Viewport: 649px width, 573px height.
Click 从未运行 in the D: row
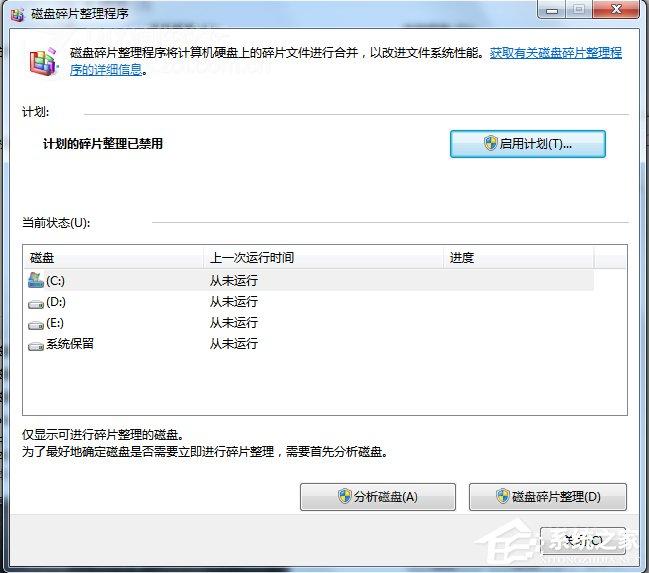pyautogui.click(x=234, y=302)
